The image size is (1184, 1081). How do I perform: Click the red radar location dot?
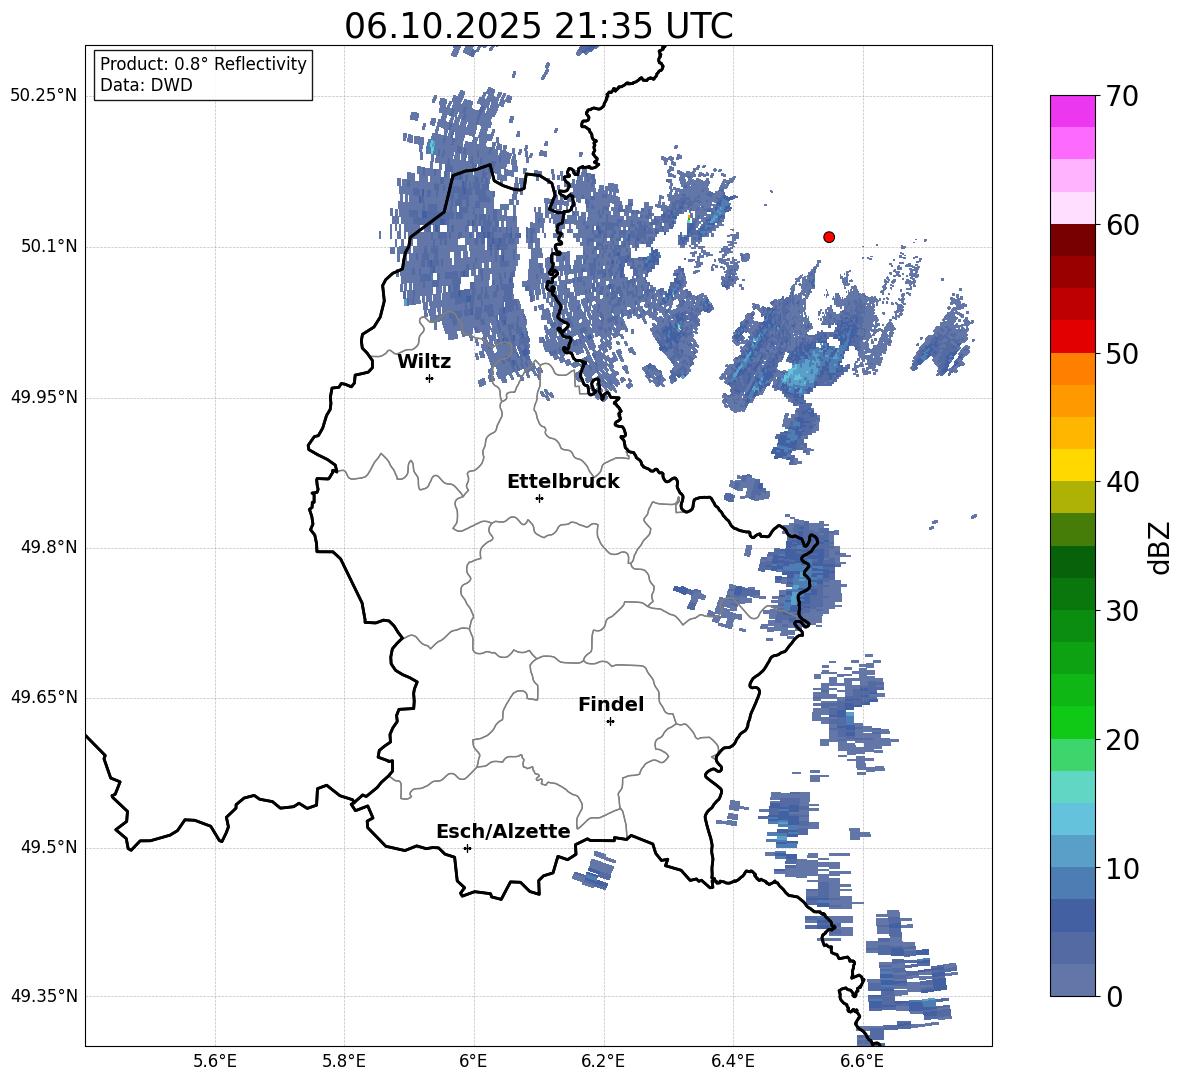click(829, 237)
